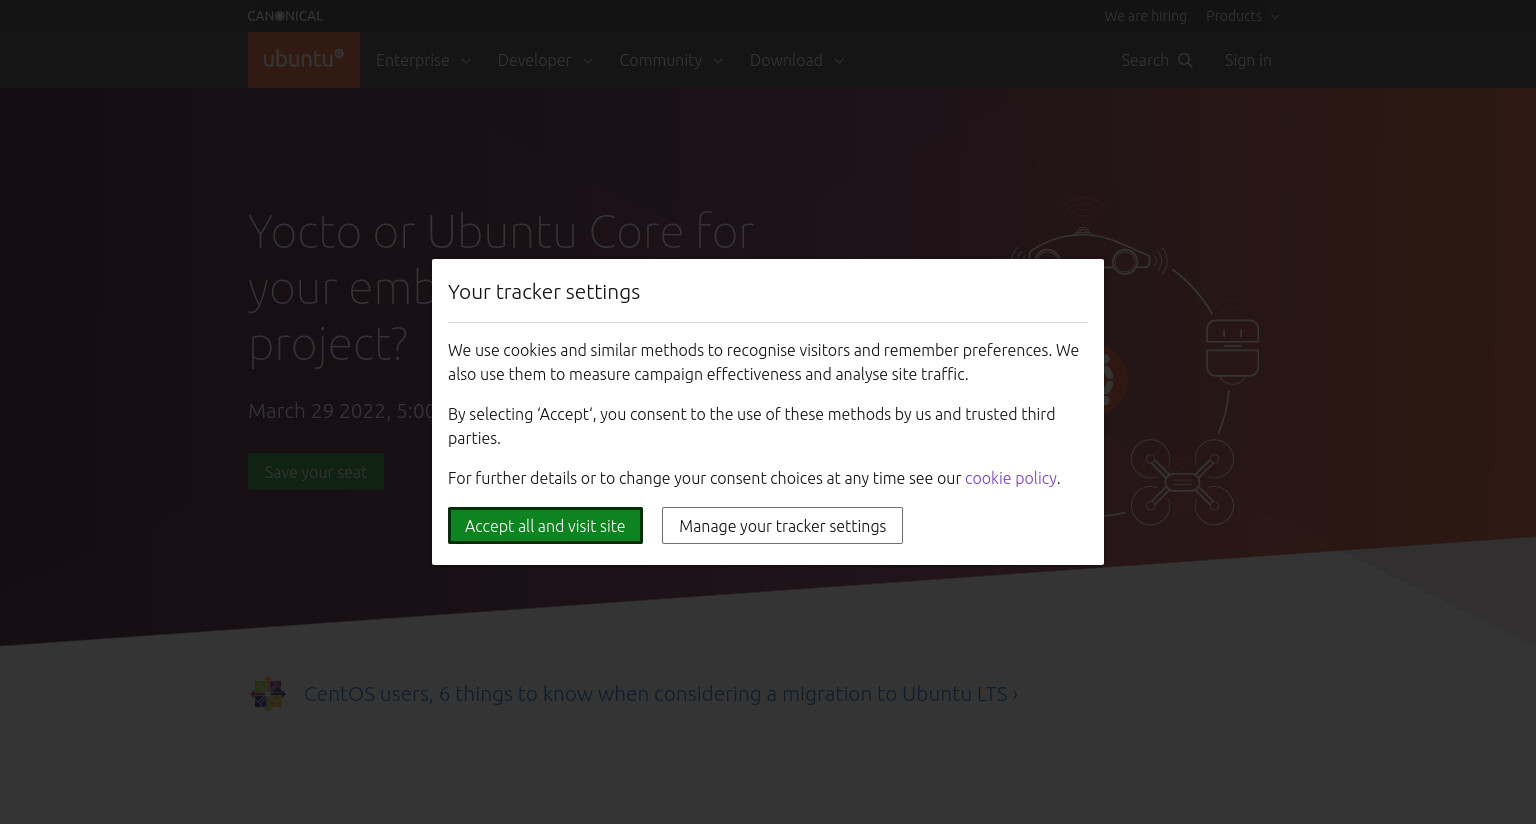Expand the Enterprise menu chevron
Viewport: 1536px width, 824px height.
point(465,61)
